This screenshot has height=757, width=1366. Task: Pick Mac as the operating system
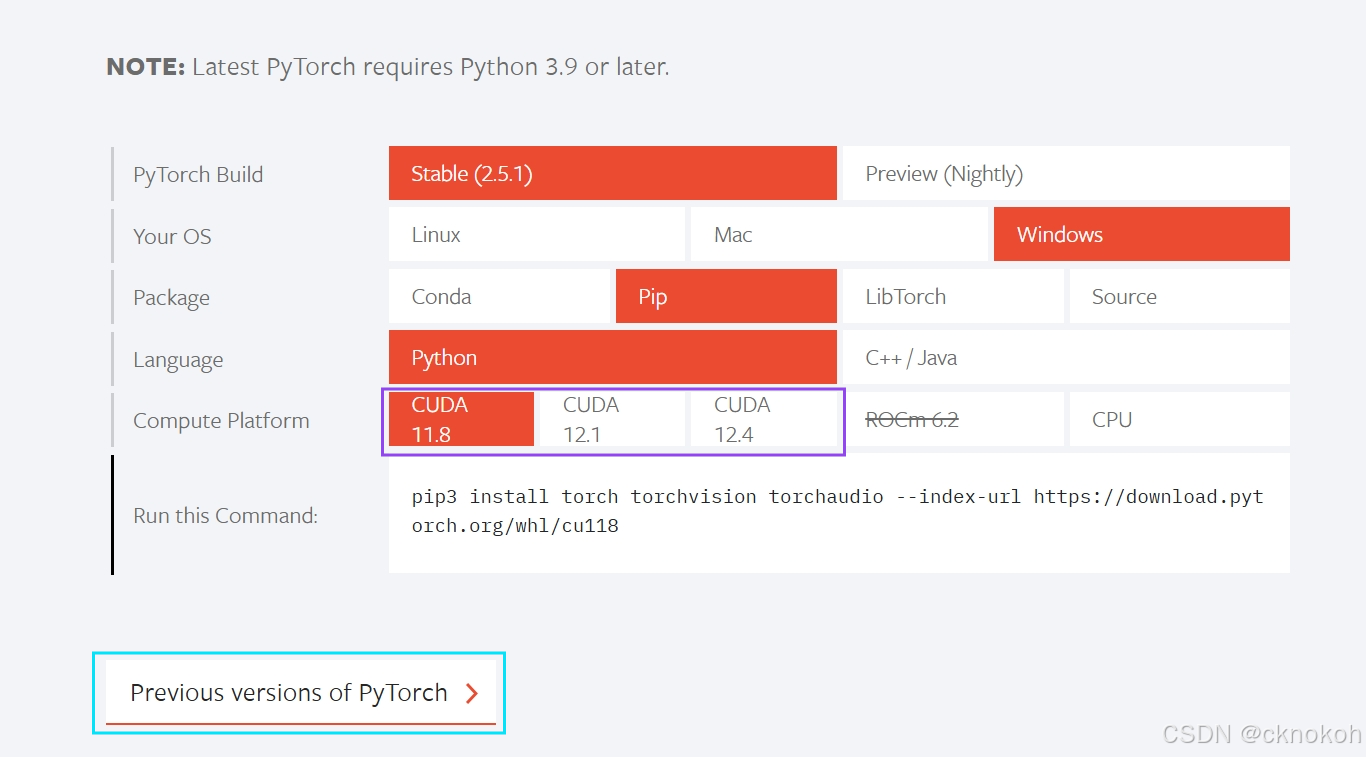[839, 234]
